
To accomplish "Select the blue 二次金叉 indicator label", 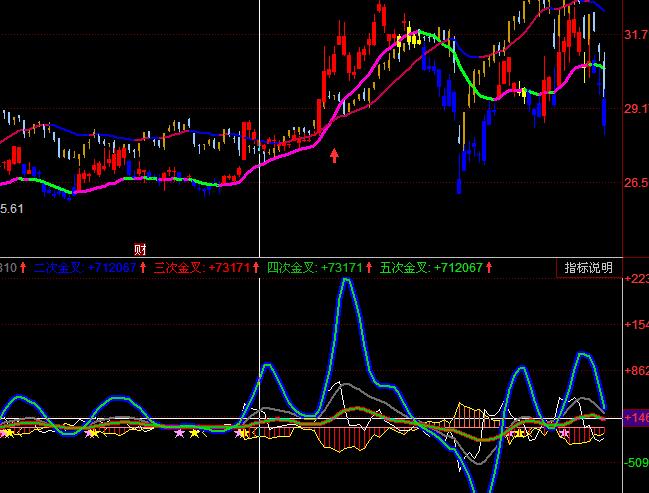I will point(58,268).
